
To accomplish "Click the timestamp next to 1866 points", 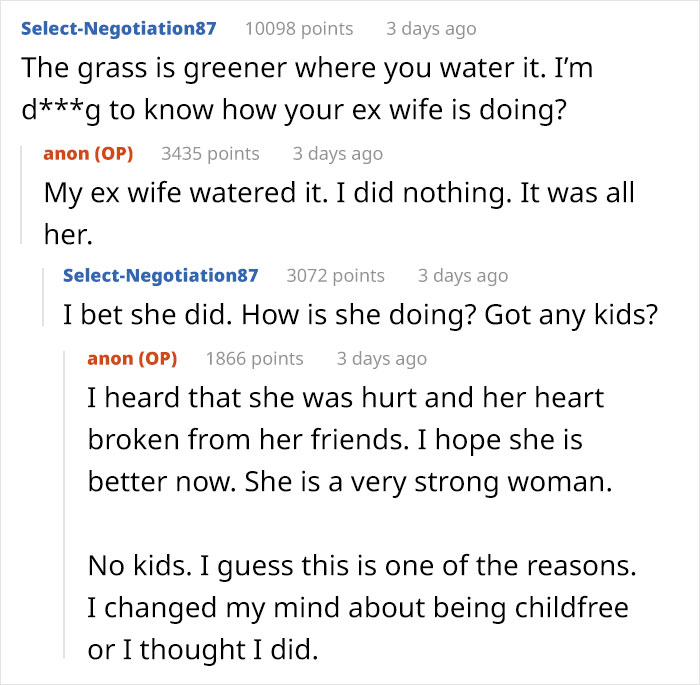I will pyautogui.click(x=381, y=358).
